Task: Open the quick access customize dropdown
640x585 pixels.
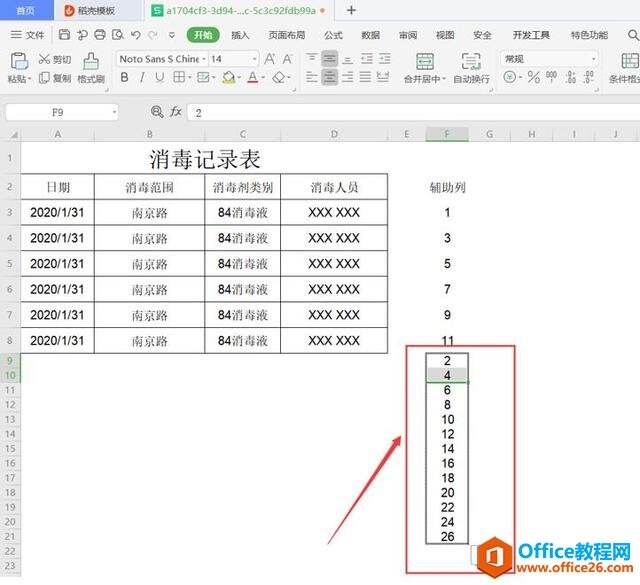Action: [x=172, y=35]
